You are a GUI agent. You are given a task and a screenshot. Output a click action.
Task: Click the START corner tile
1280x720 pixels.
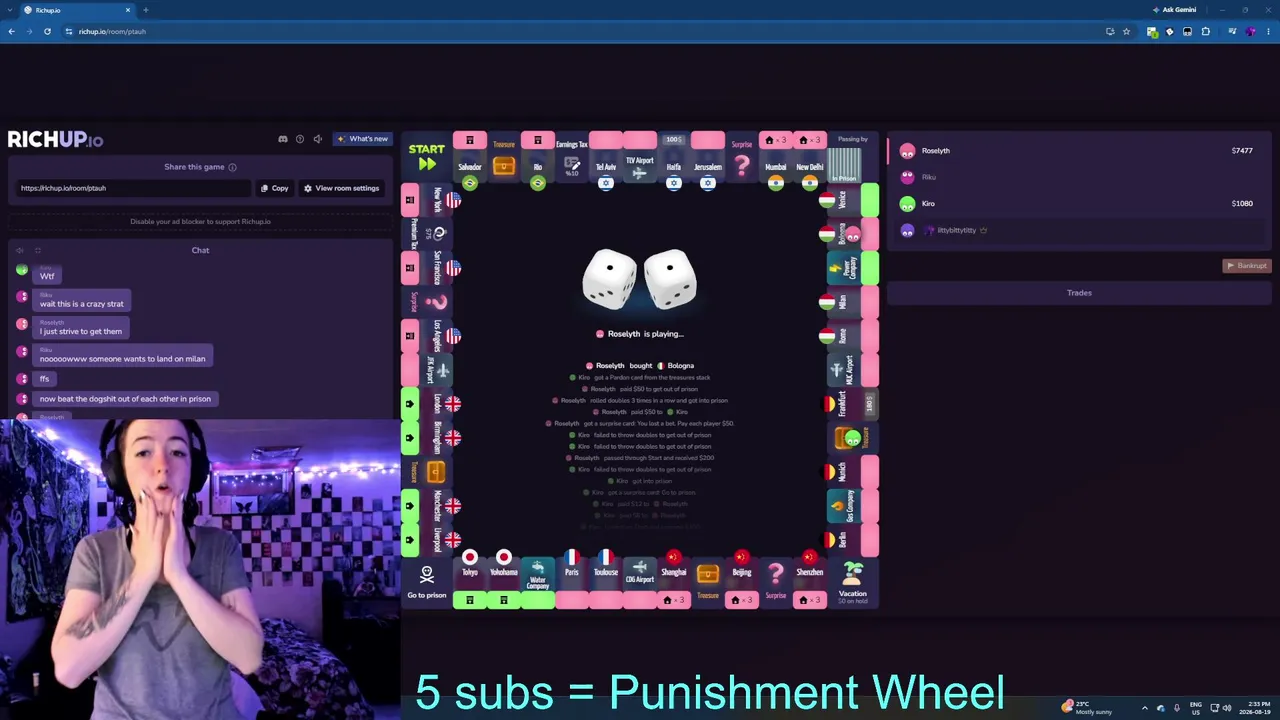pos(426,157)
